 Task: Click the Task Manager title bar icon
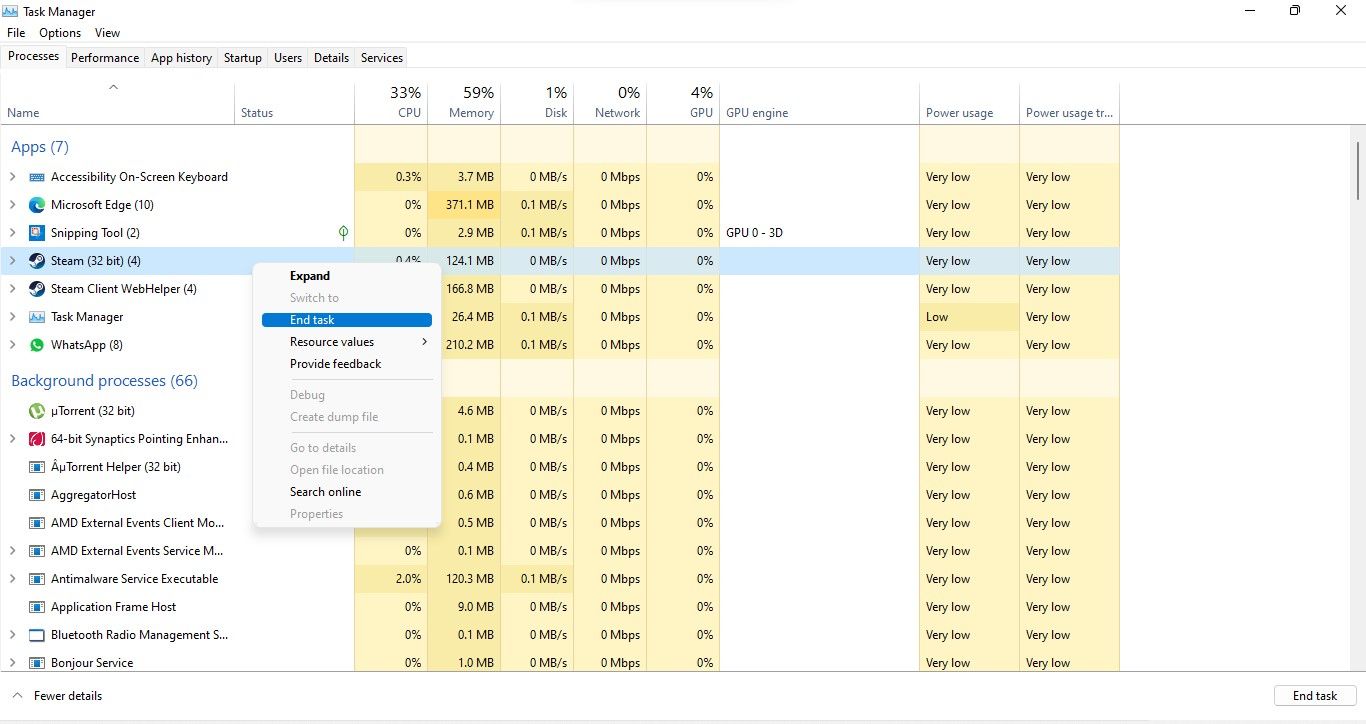11,11
